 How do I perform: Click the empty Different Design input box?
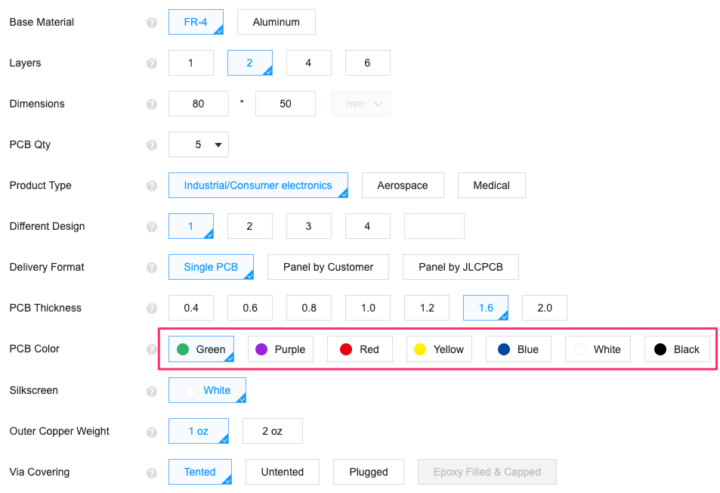434,226
